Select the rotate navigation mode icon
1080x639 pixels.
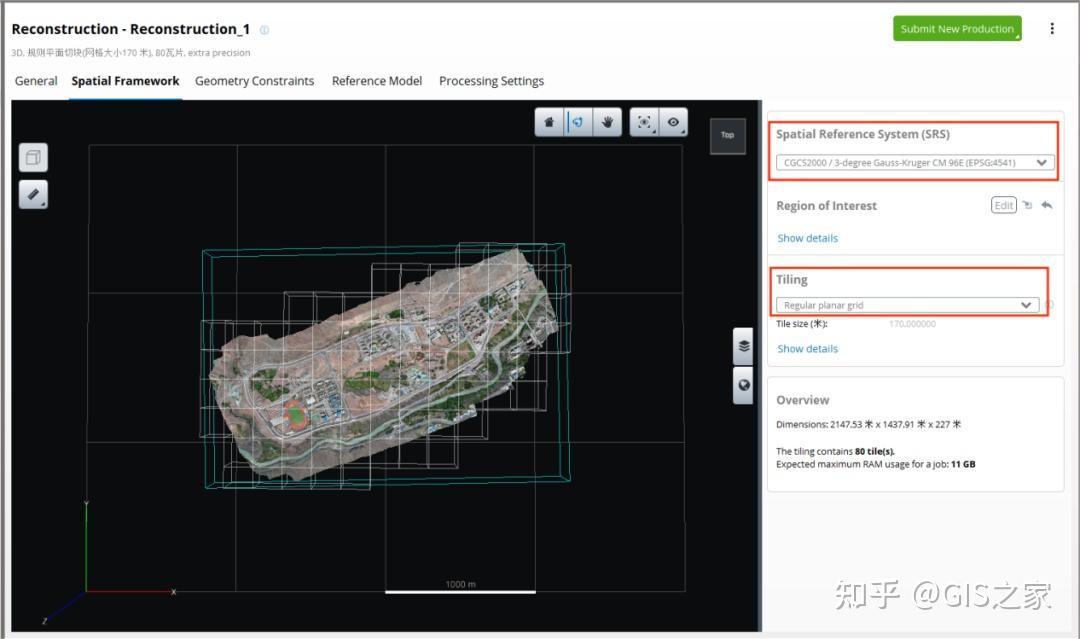click(x=578, y=122)
